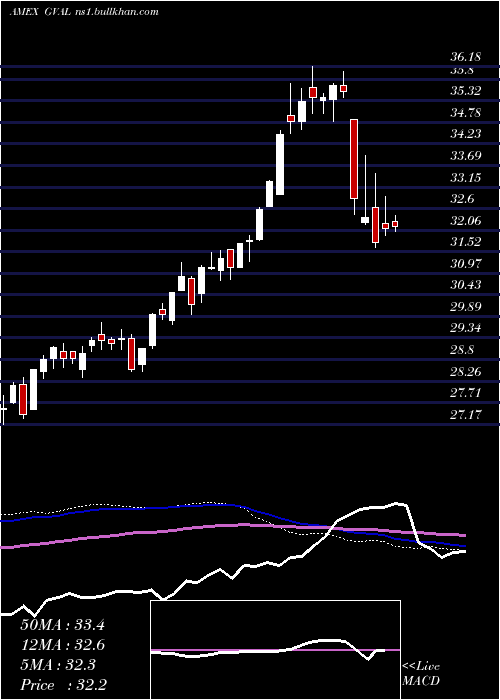Screen dimensions: 500x700
Task: Click the AMEX GVAL chart title
Action: tap(40, 12)
